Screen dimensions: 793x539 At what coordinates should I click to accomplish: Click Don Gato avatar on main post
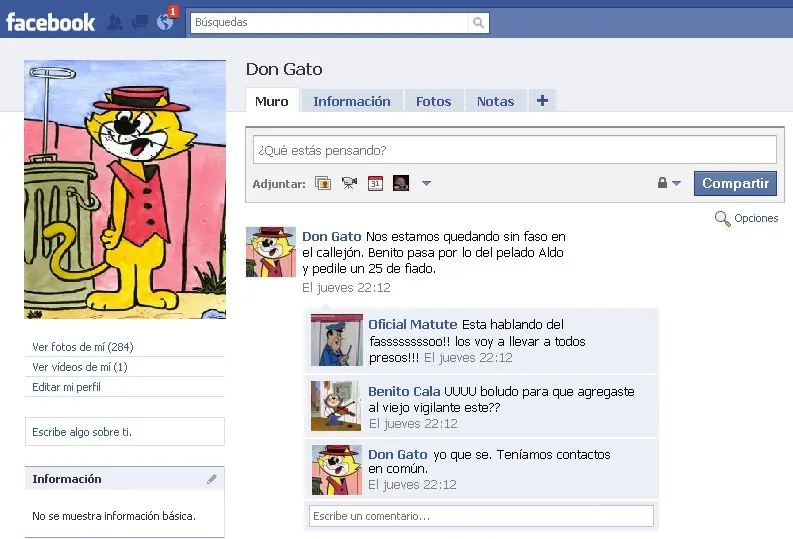point(271,252)
